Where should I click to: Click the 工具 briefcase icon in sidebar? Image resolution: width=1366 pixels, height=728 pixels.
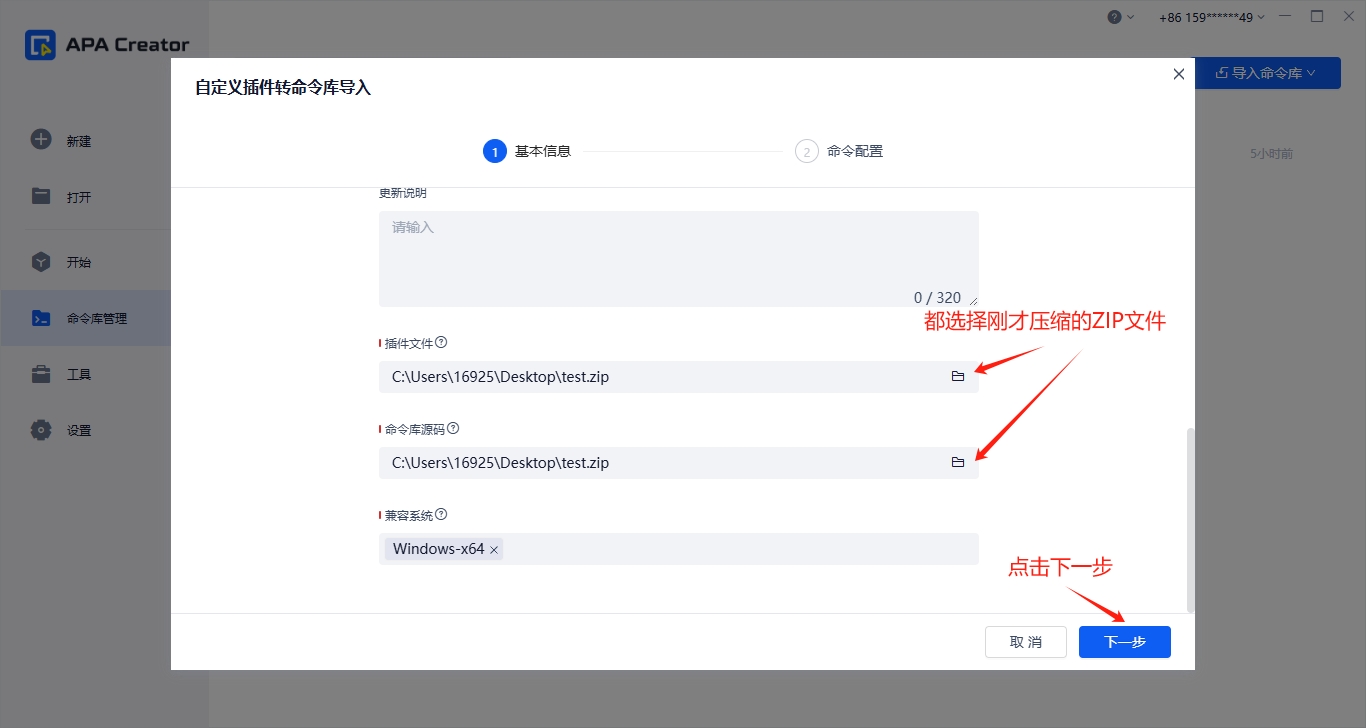(41, 374)
